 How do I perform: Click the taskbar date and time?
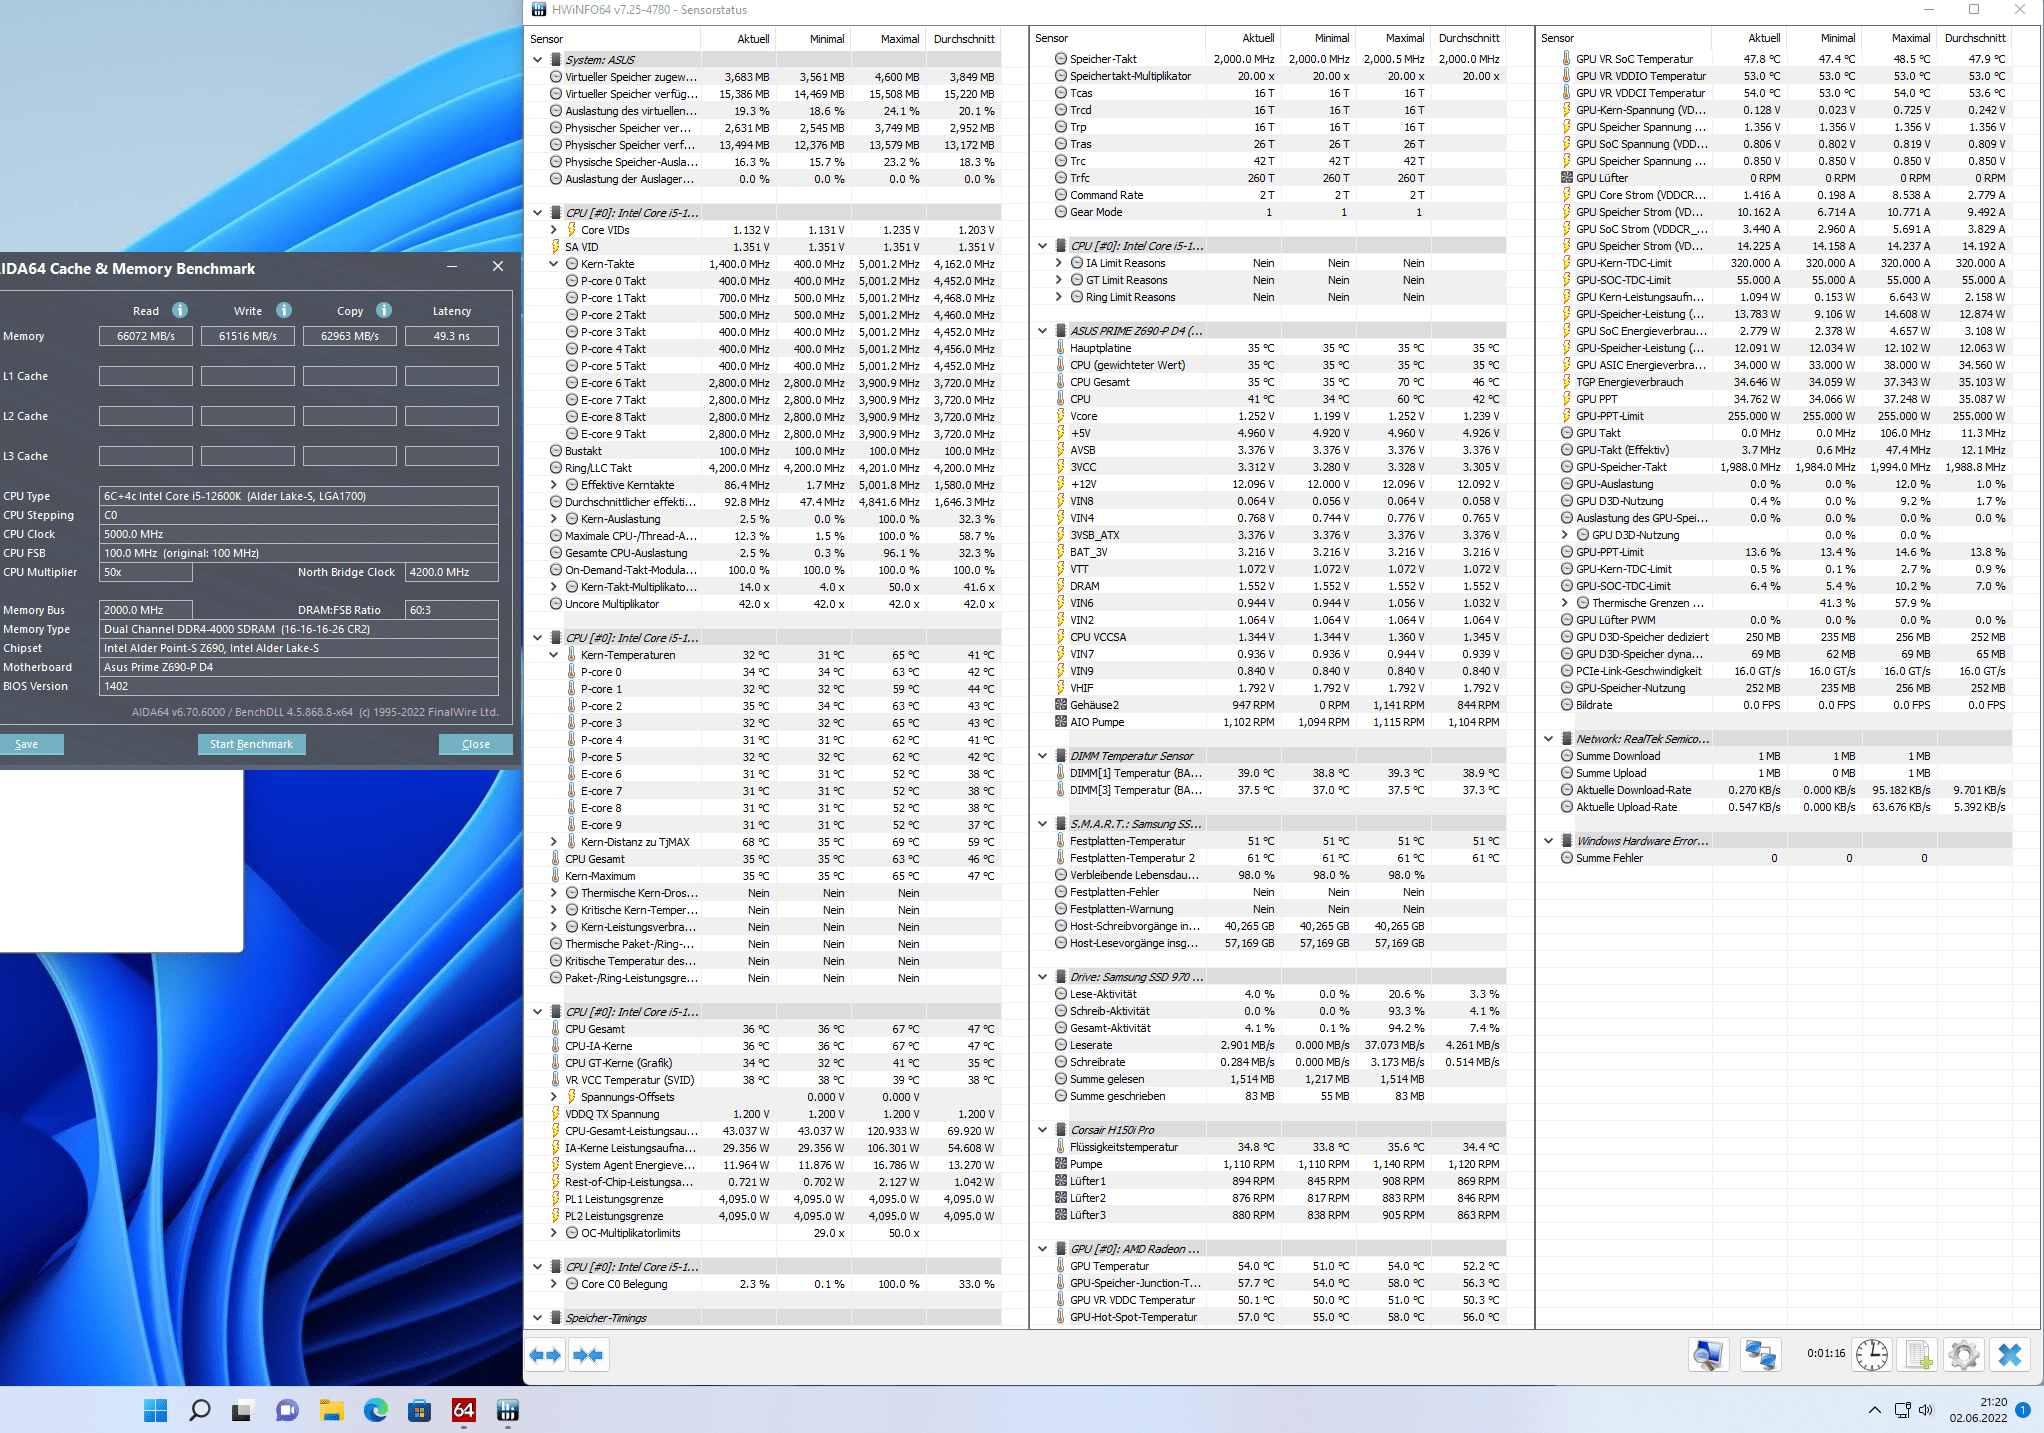[1978, 1410]
